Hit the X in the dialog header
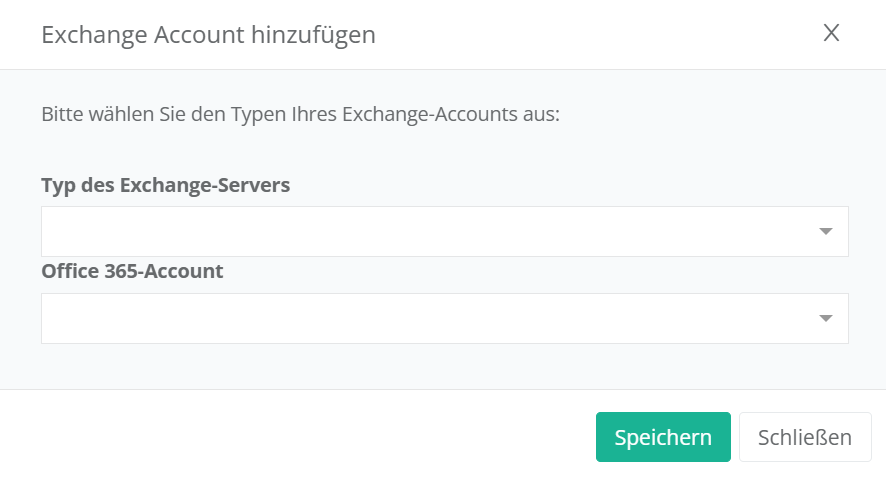Viewport: 886px width, 483px height. tap(831, 33)
